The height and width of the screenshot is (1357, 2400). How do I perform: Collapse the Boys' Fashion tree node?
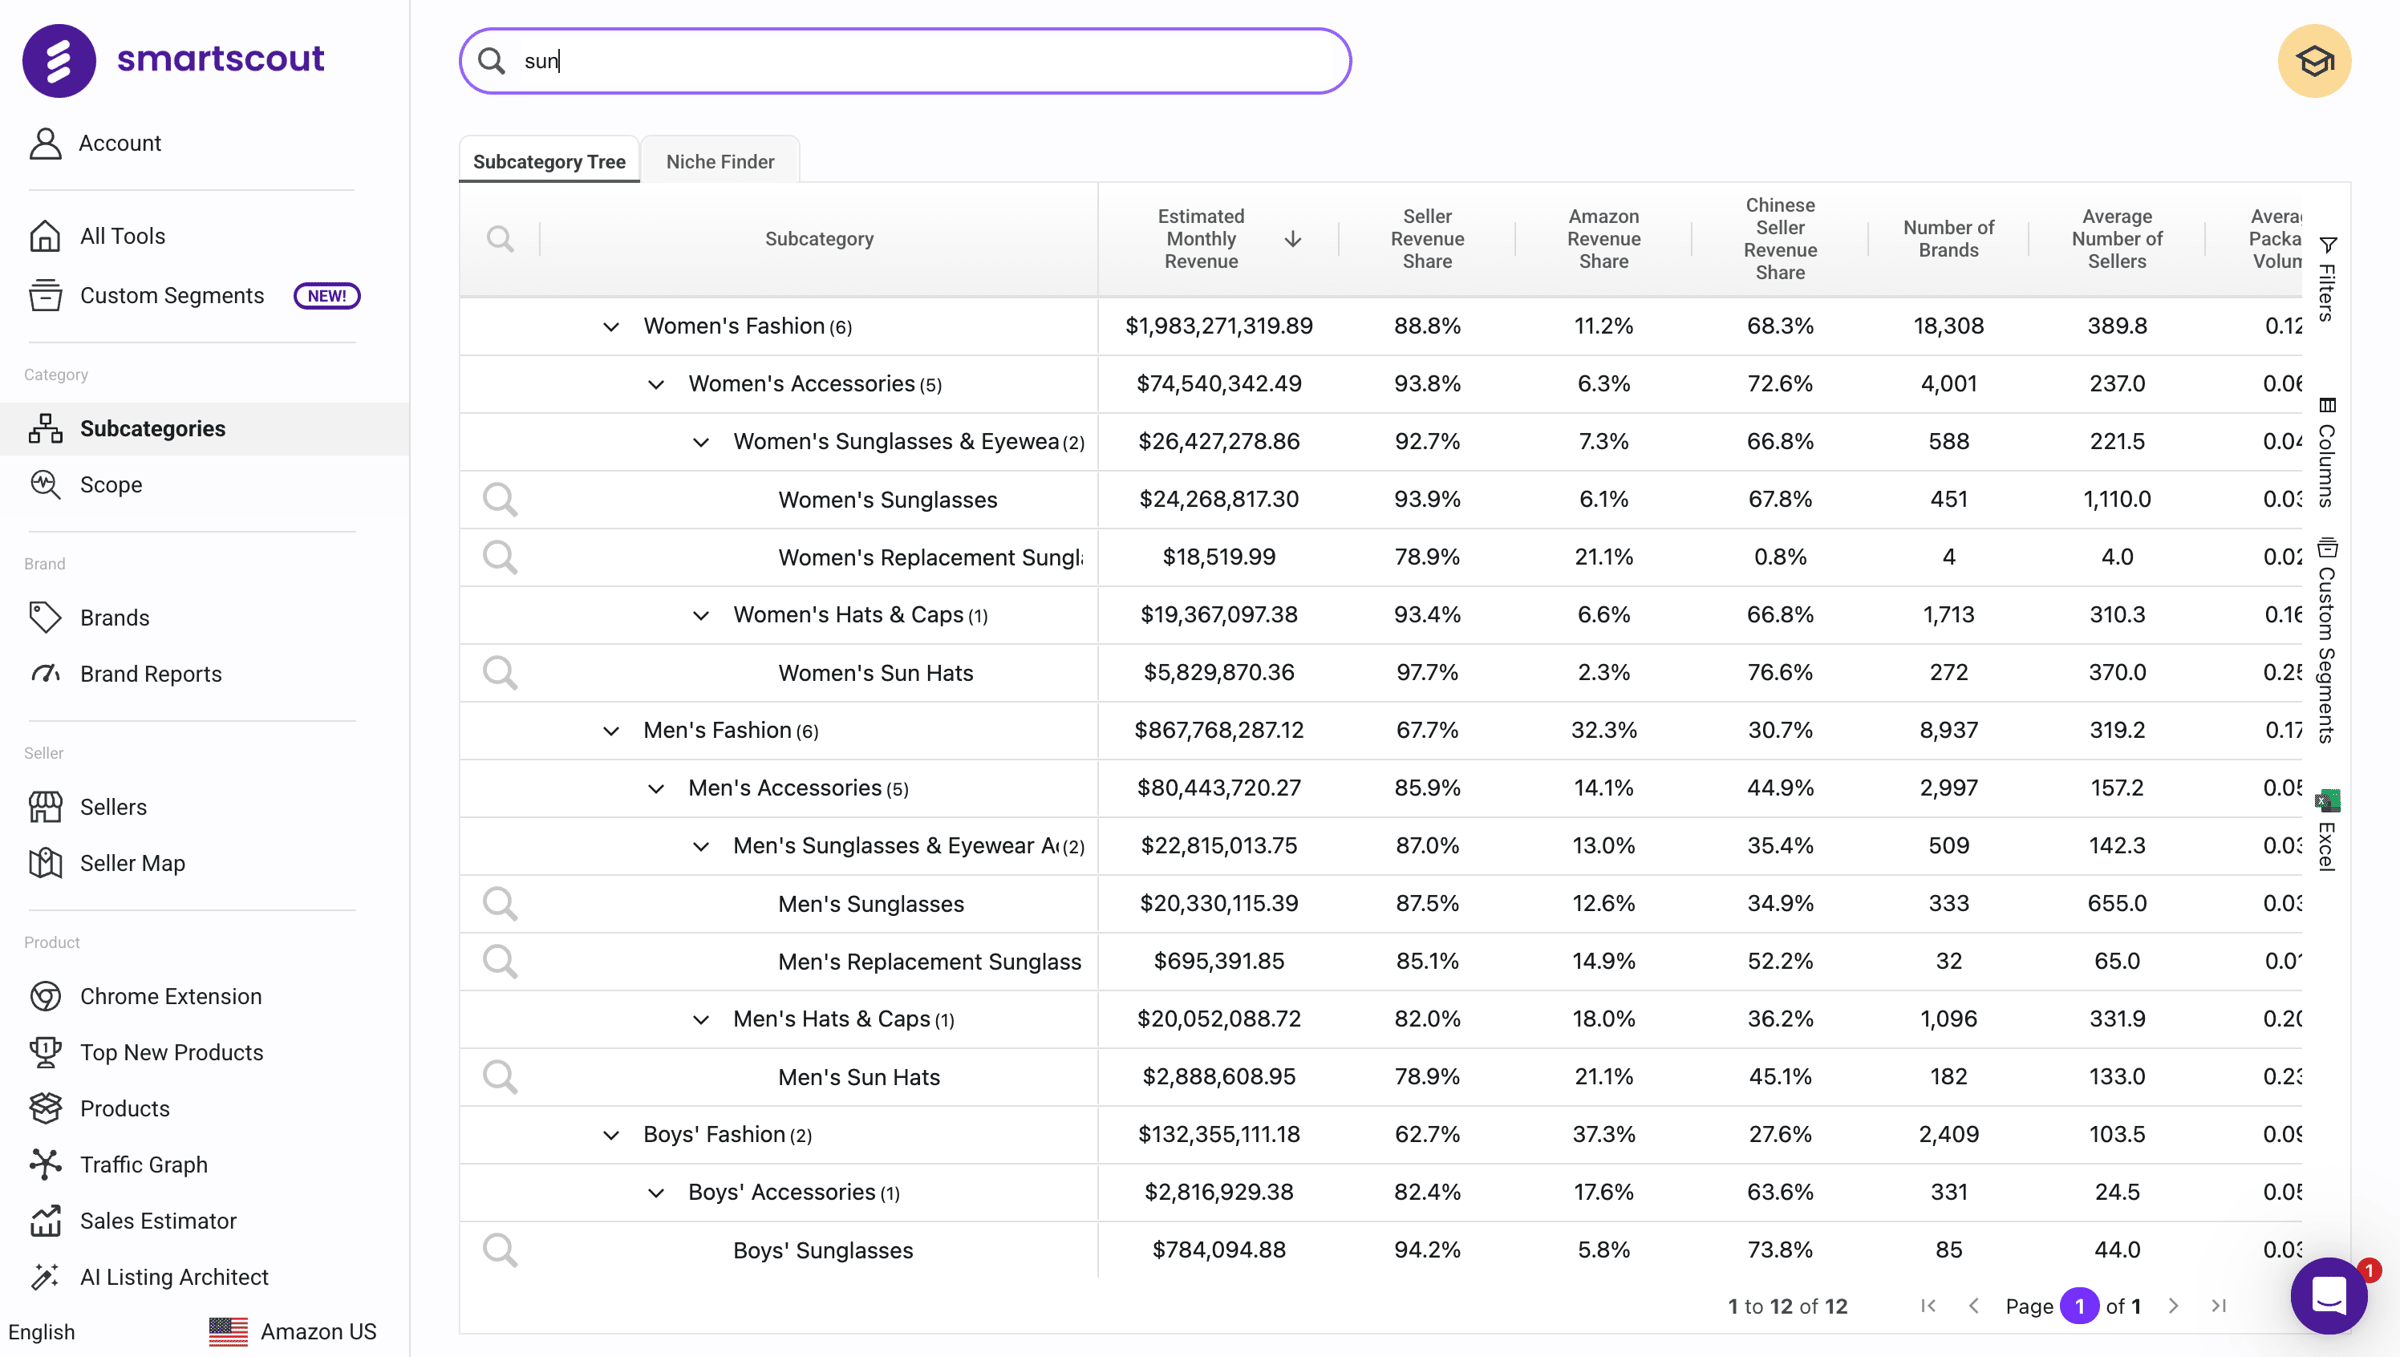611,1136
